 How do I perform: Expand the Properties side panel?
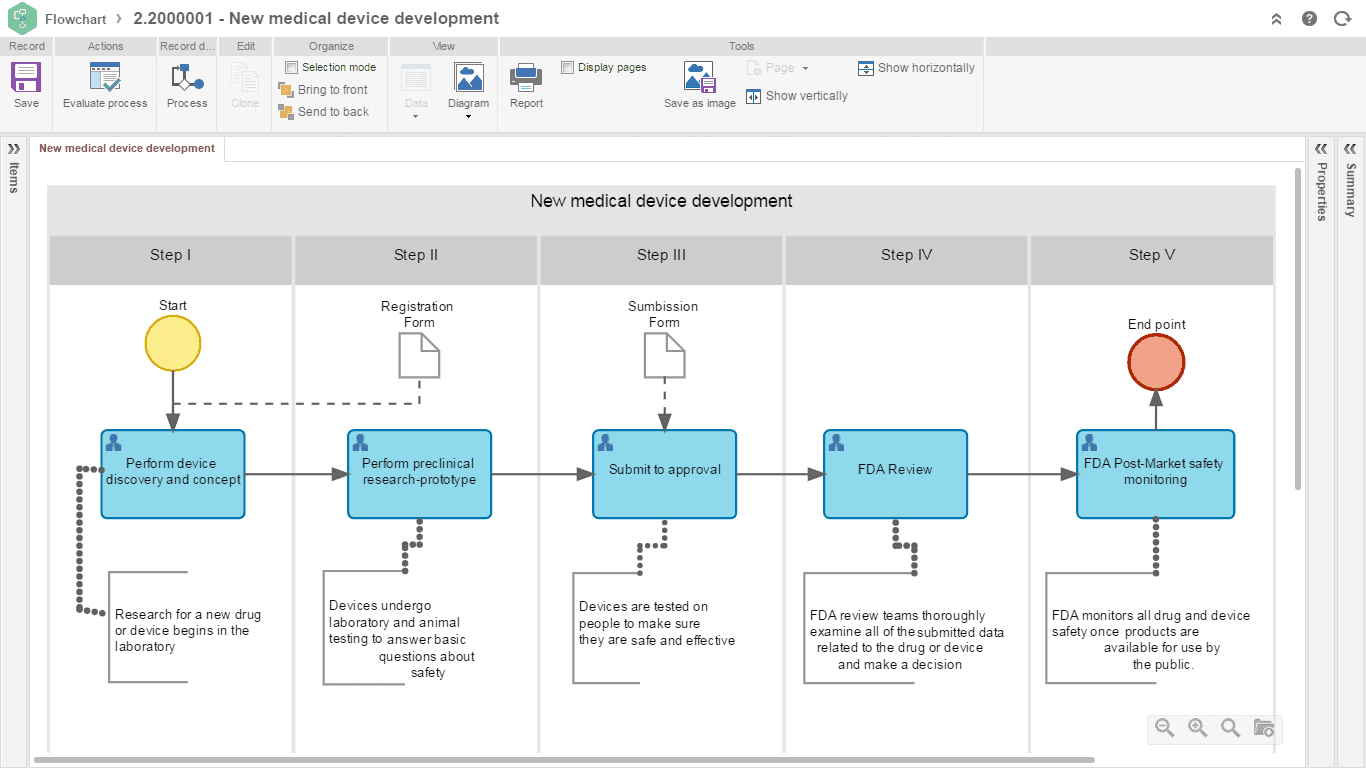coord(1321,148)
